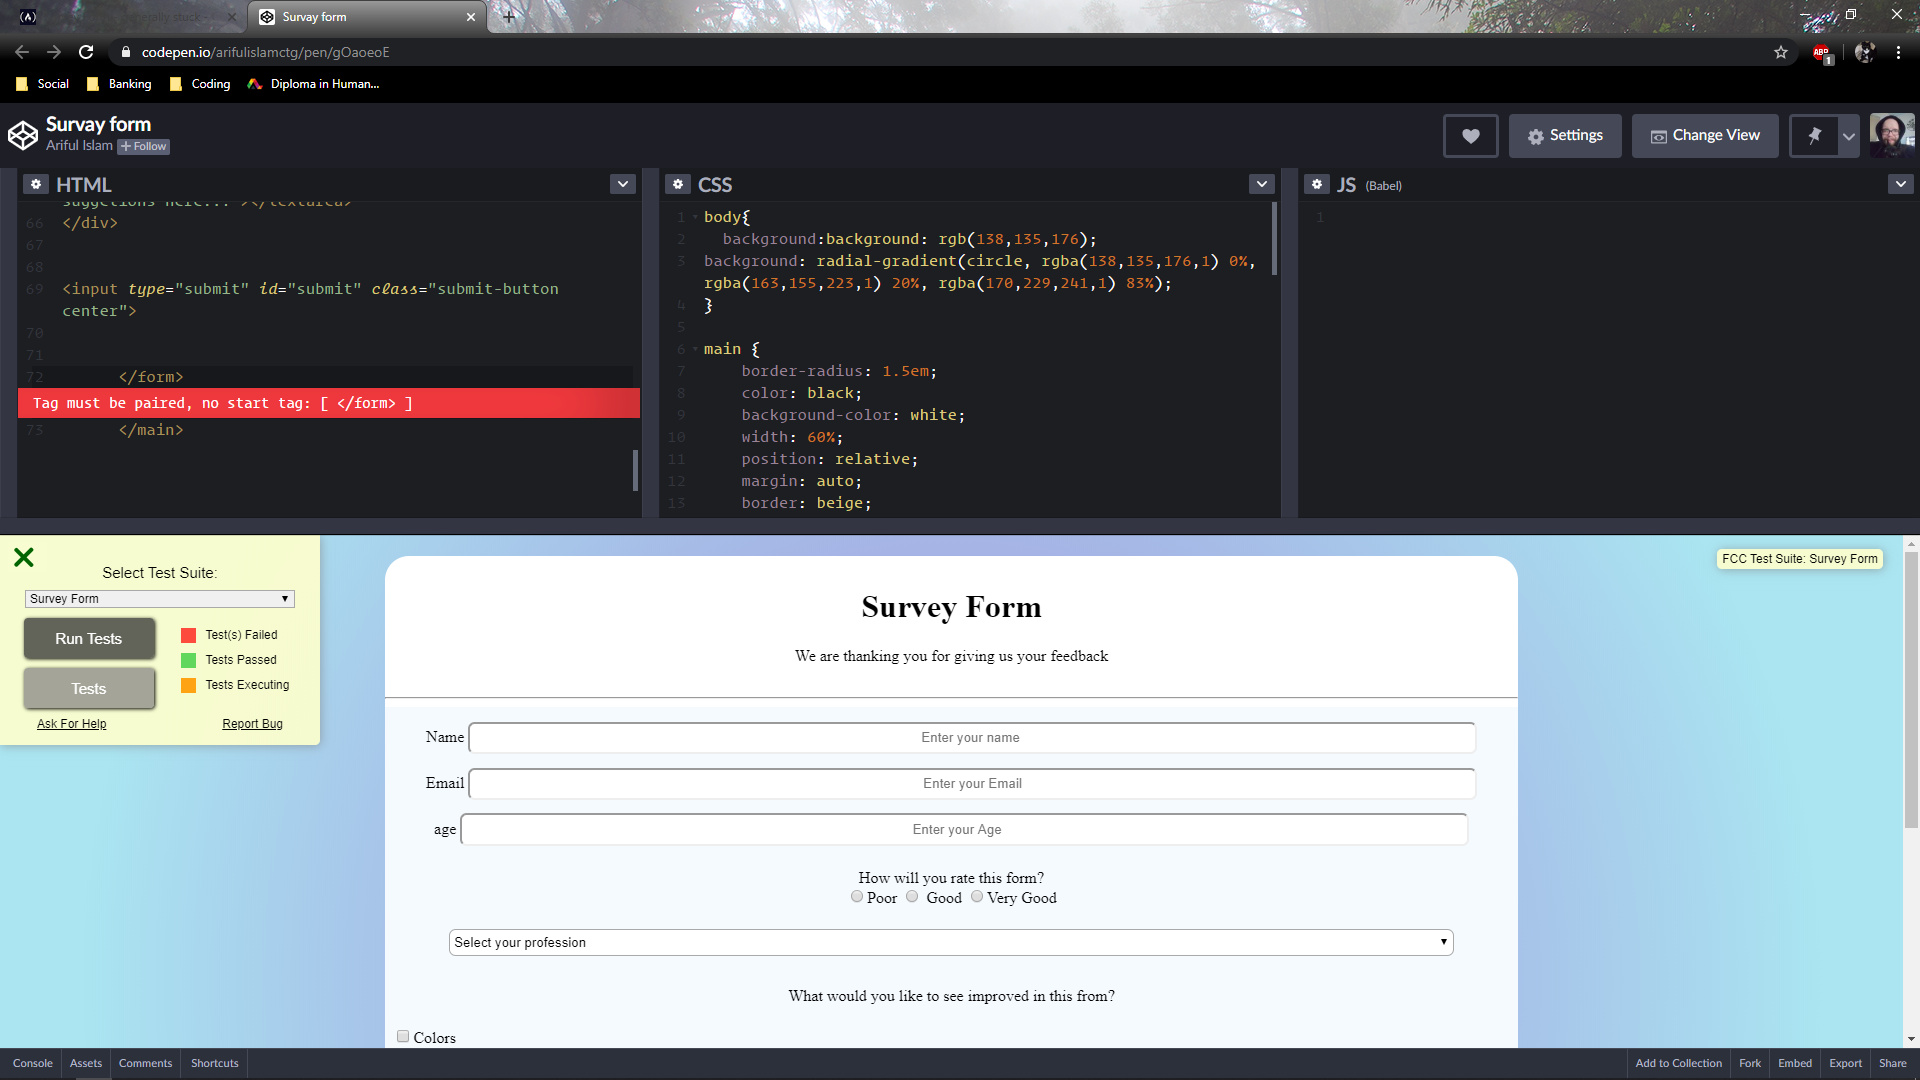1920x1080 pixels.
Task: Open the HTML panel settings gear
Action: [x=36, y=184]
